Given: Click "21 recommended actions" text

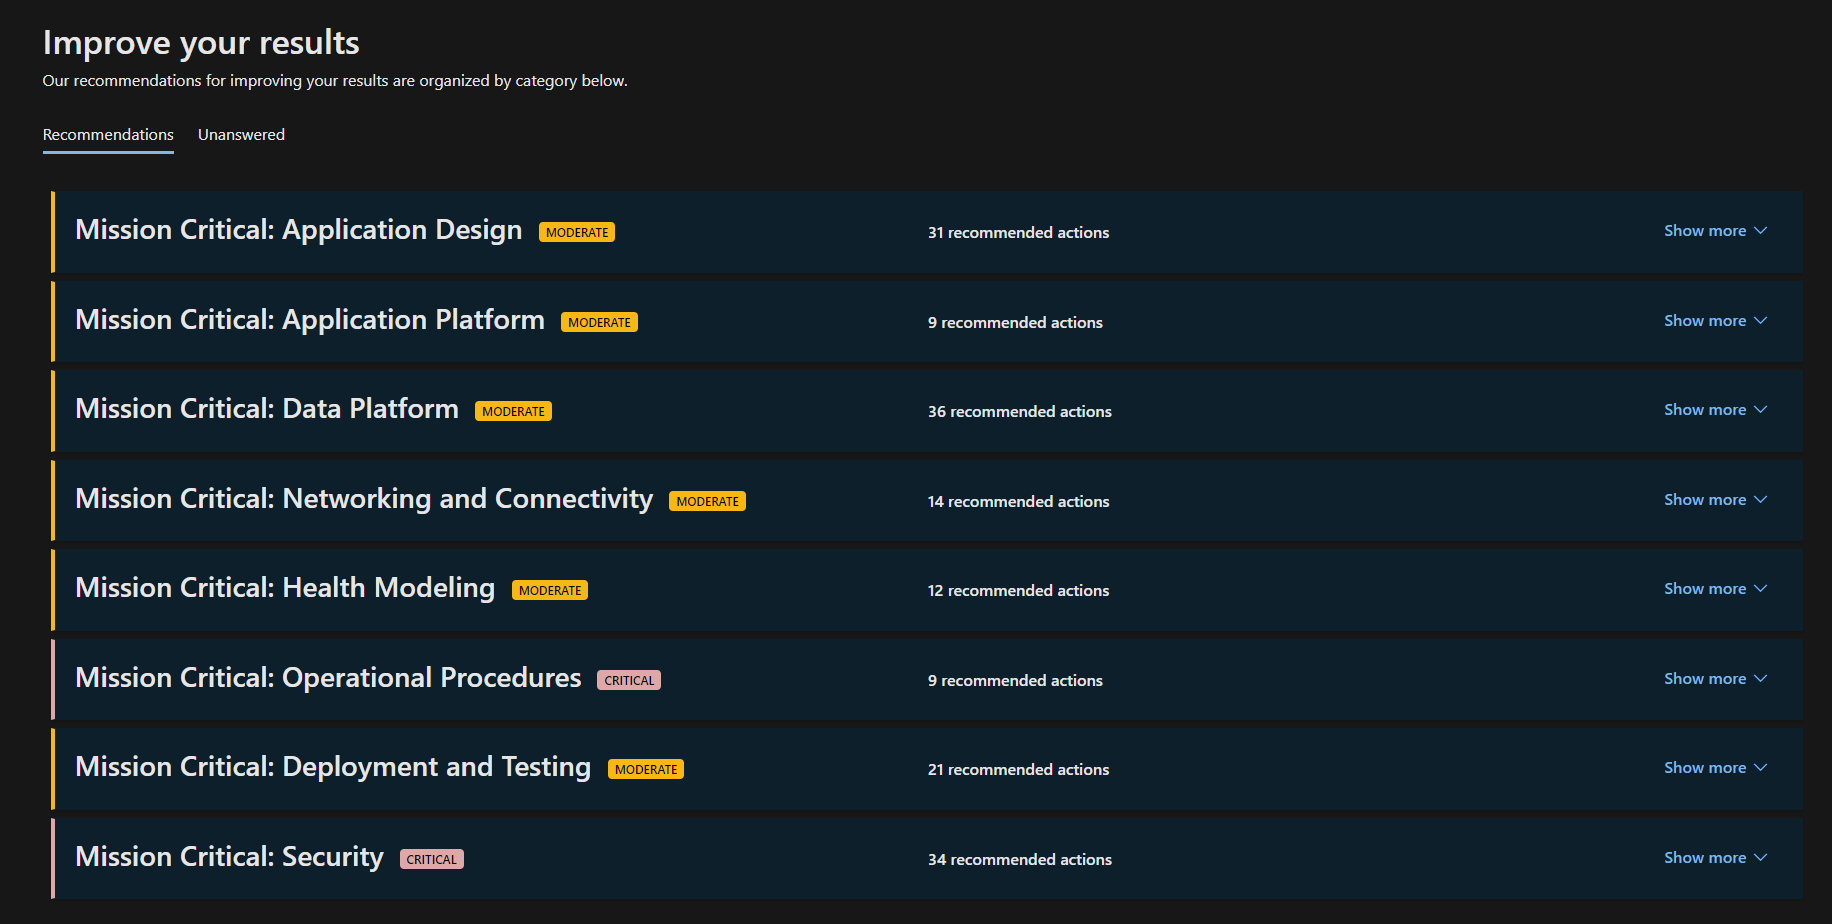Looking at the screenshot, I should point(1018,769).
